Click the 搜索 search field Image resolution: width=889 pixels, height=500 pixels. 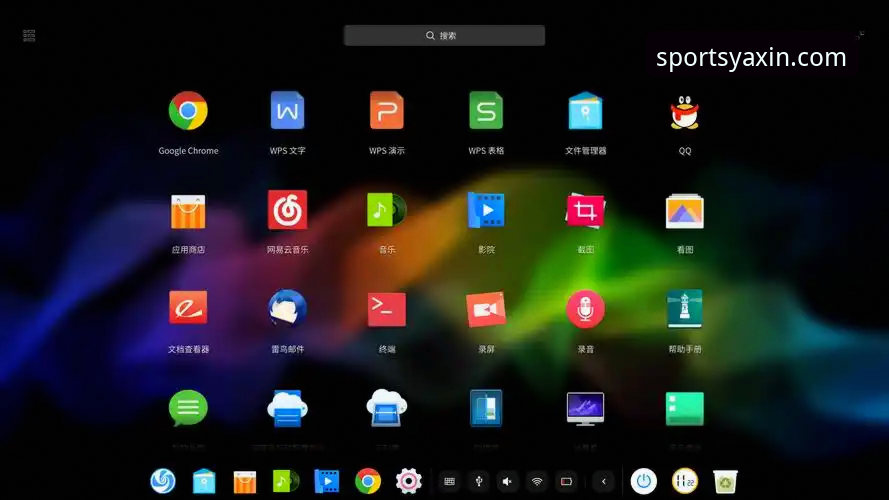(x=444, y=36)
